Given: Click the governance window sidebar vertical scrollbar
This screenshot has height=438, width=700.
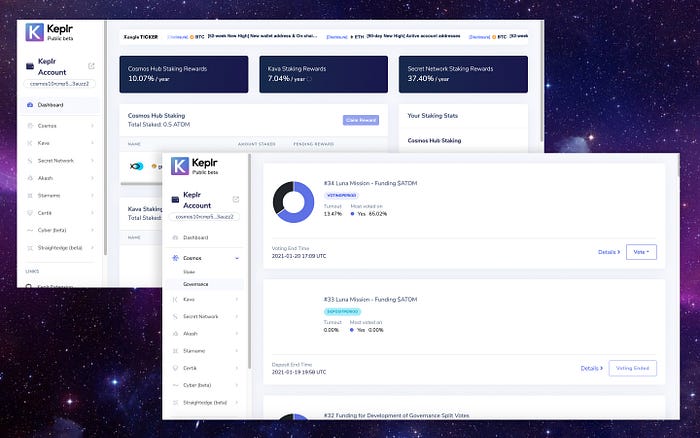Looking at the screenshot, I should (250, 262).
